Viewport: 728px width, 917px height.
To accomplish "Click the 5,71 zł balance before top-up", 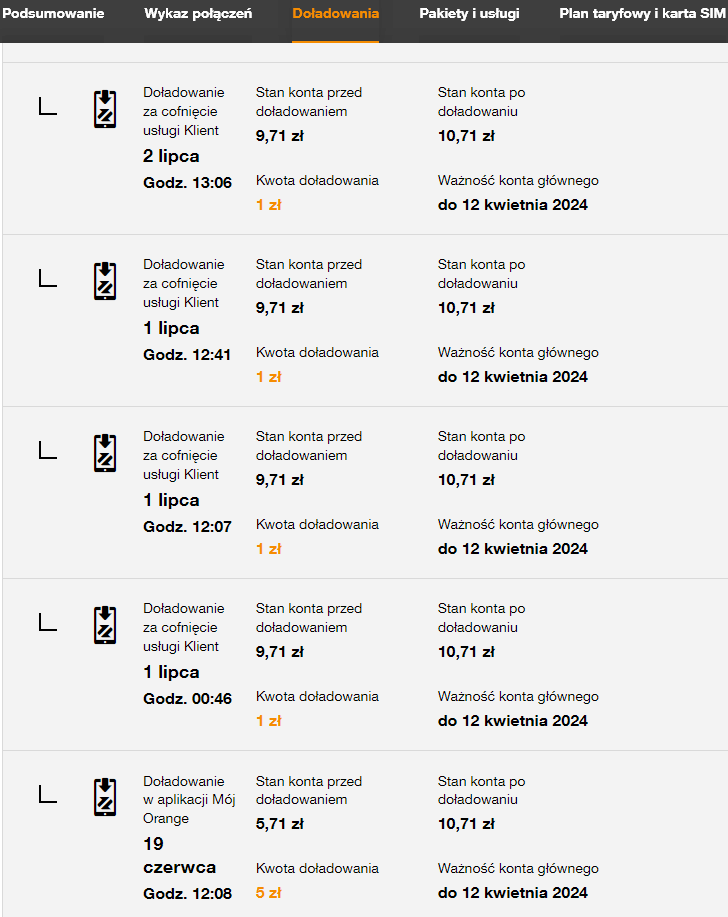I will click(279, 824).
